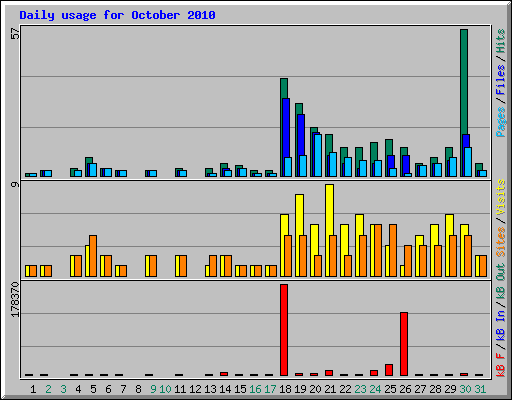Select the red kB bar for day 26
The height and width of the screenshot is (400, 512).
pos(404,344)
